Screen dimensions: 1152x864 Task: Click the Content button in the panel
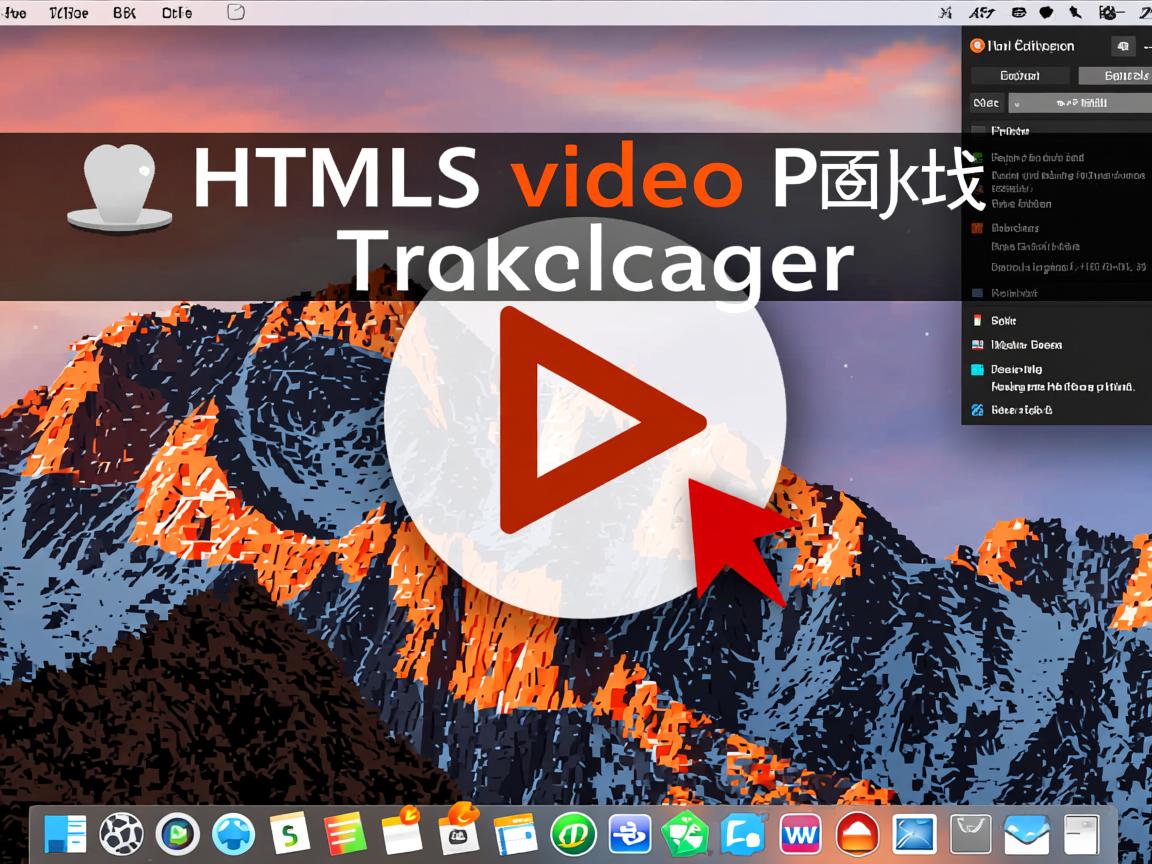point(1022,75)
